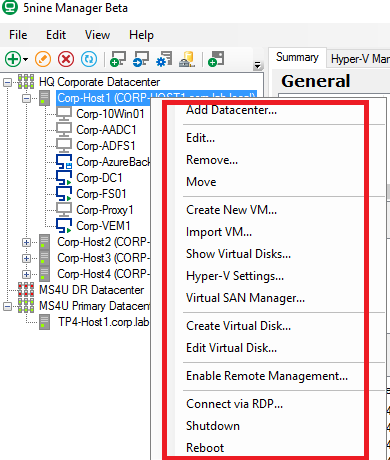Image resolution: width=390 pixels, height=460 pixels.
Task: Click the MS4U DR Datacenter red icon
Action: tap(26, 290)
